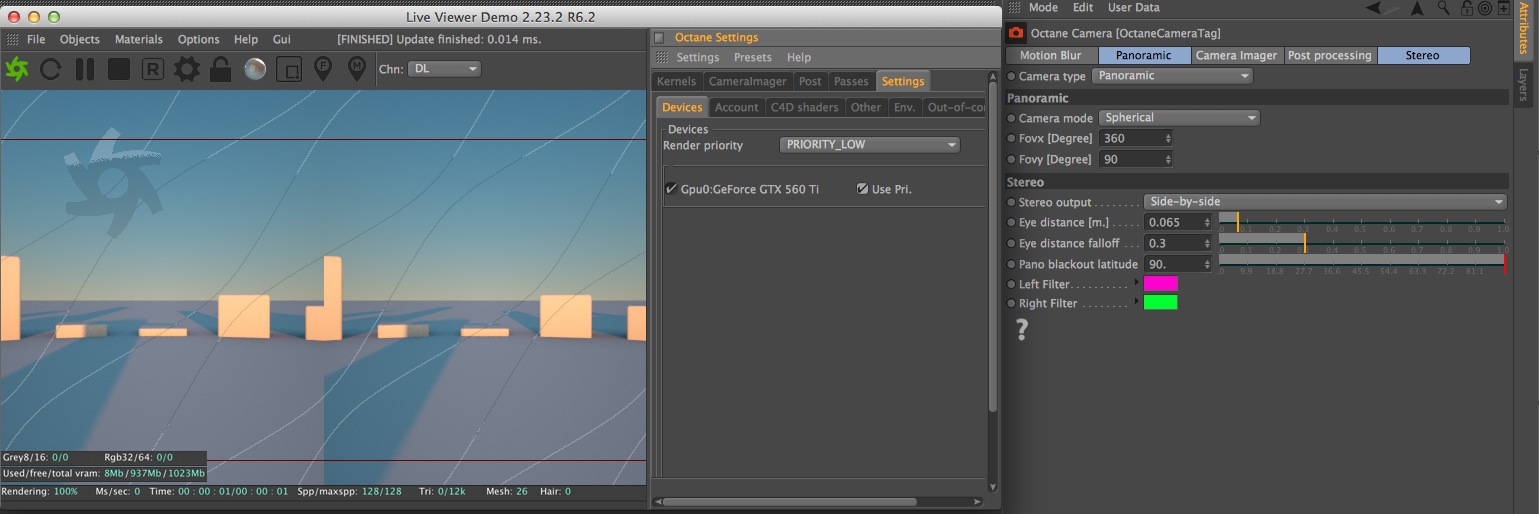
Task: Click the green Octane send-scene icon
Action: (x=17, y=68)
